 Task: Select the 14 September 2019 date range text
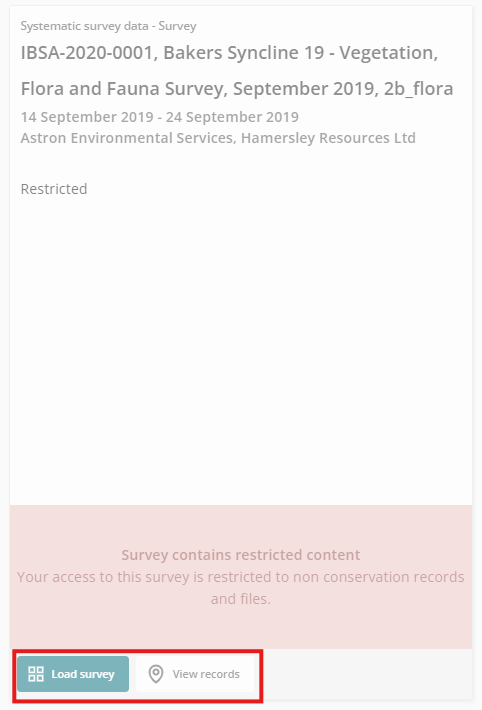tap(159, 117)
